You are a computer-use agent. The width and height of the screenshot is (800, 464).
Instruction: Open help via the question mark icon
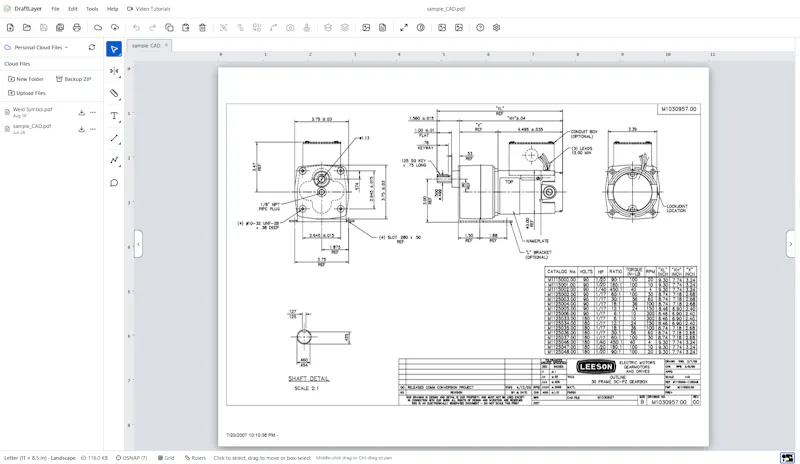(x=480, y=28)
